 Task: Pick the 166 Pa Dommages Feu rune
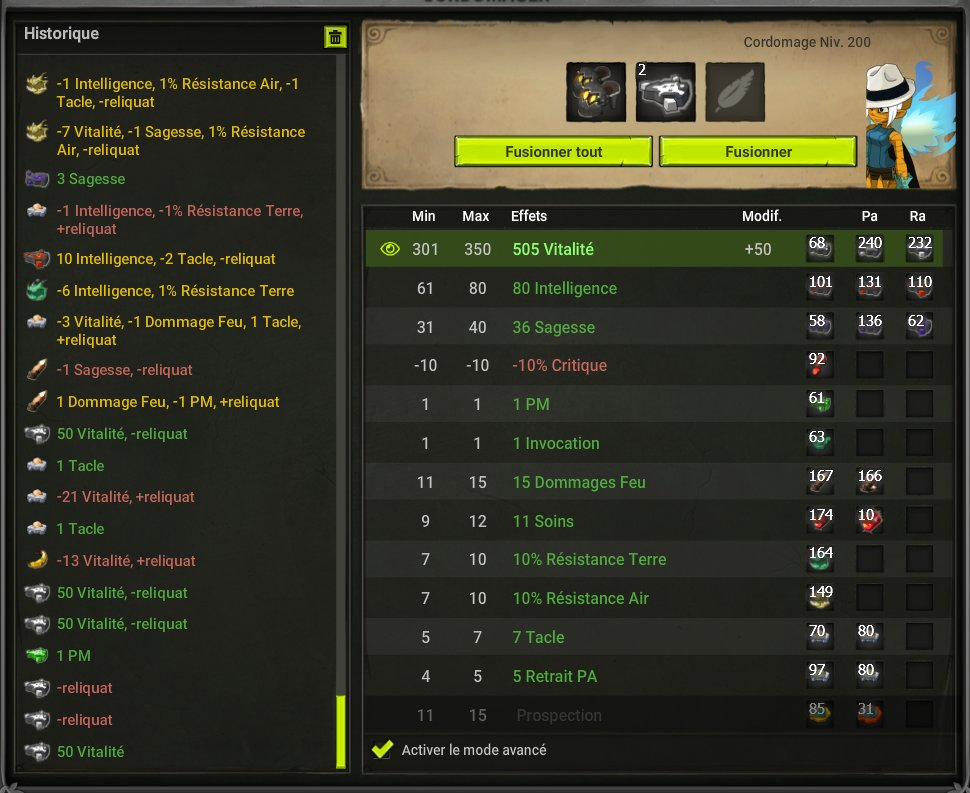click(869, 482)
